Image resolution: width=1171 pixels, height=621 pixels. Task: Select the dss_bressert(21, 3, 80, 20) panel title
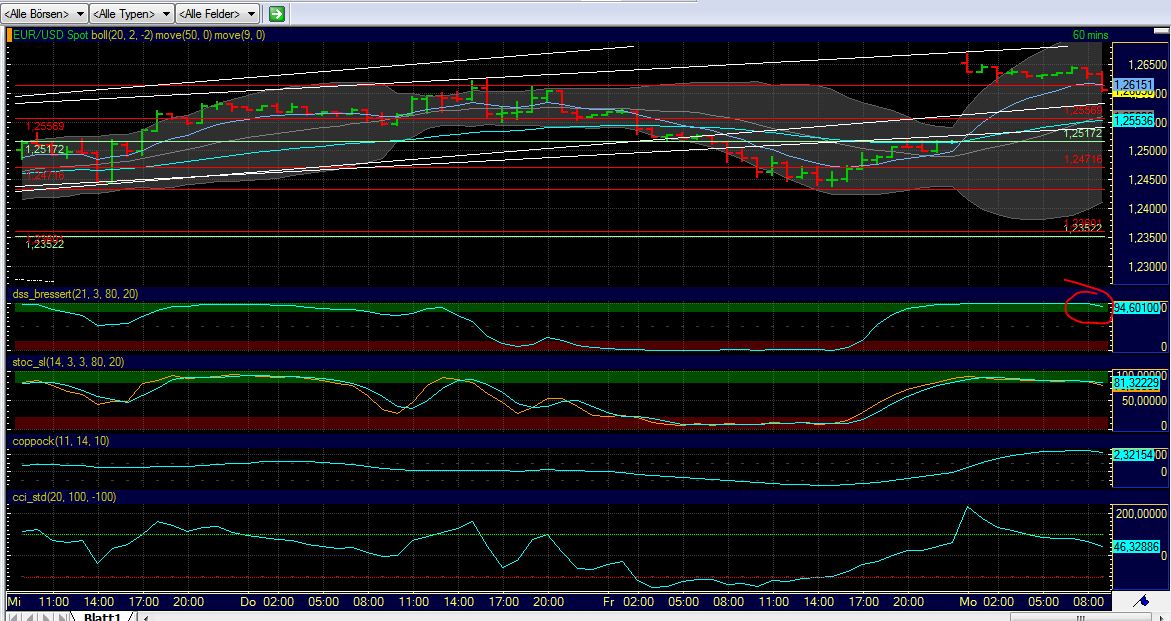[75, 294]
